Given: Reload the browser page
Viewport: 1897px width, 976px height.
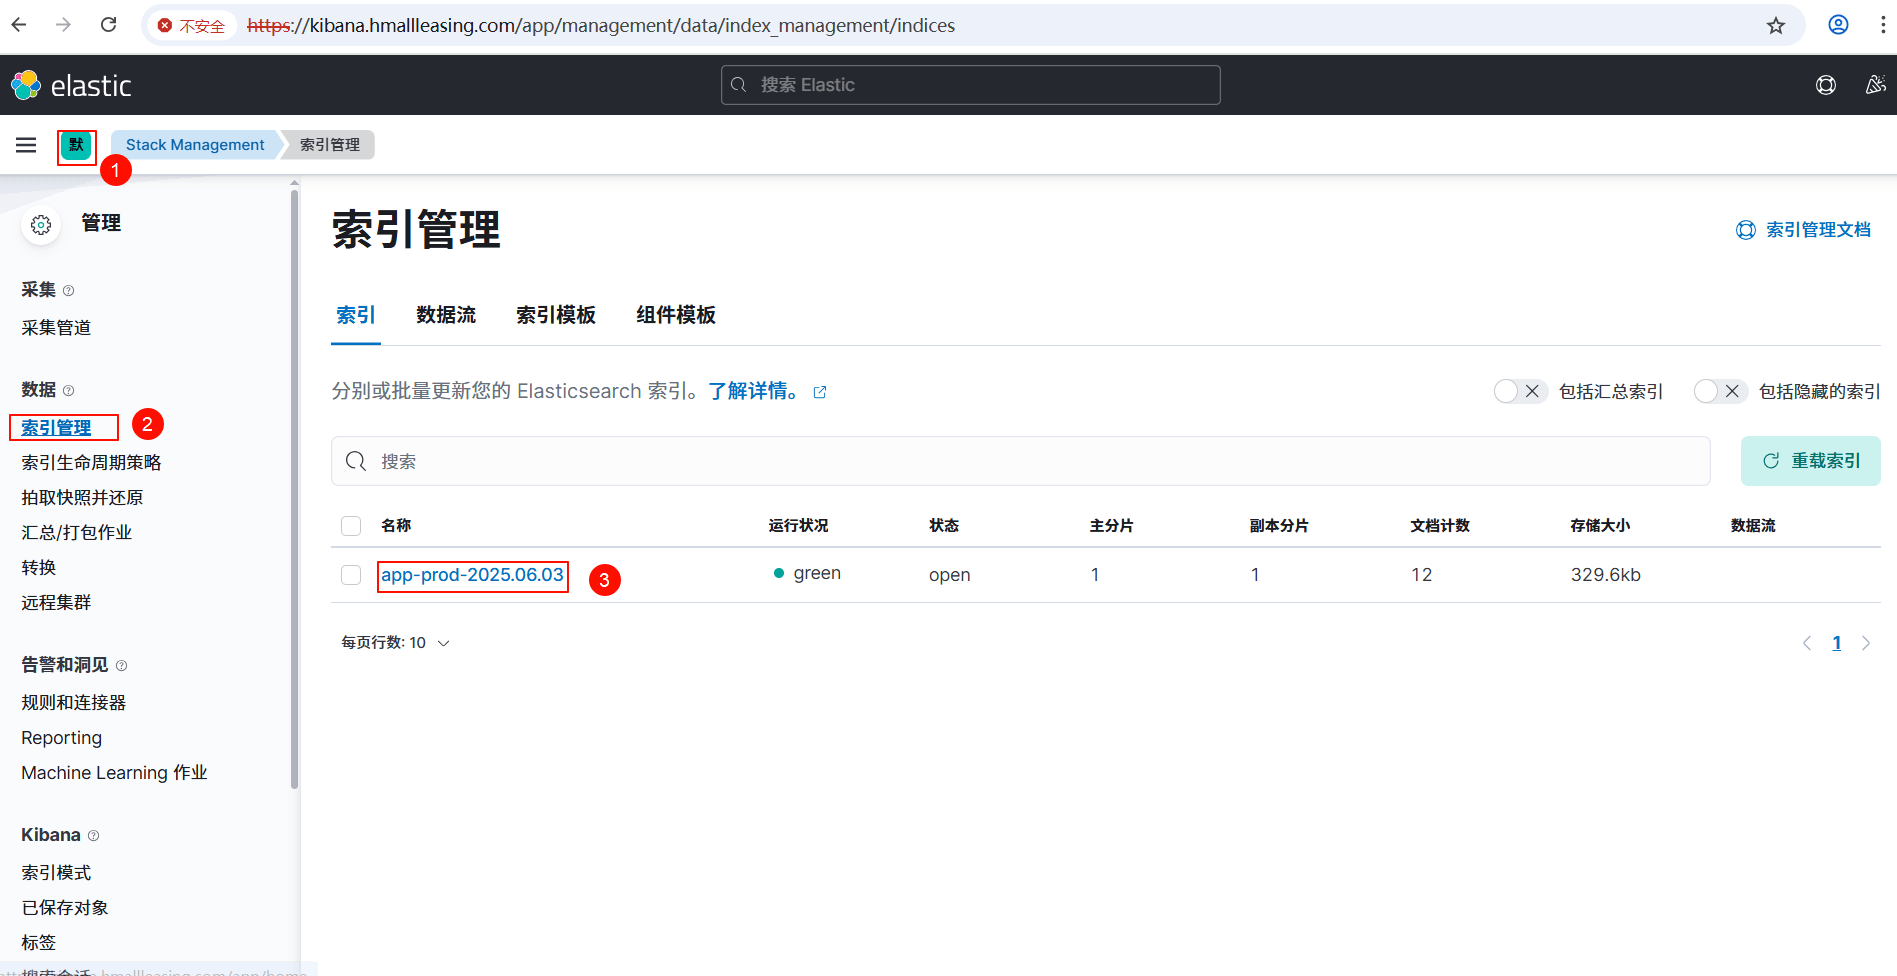Looking at the screenshot, I should click(x=109, y=25).
